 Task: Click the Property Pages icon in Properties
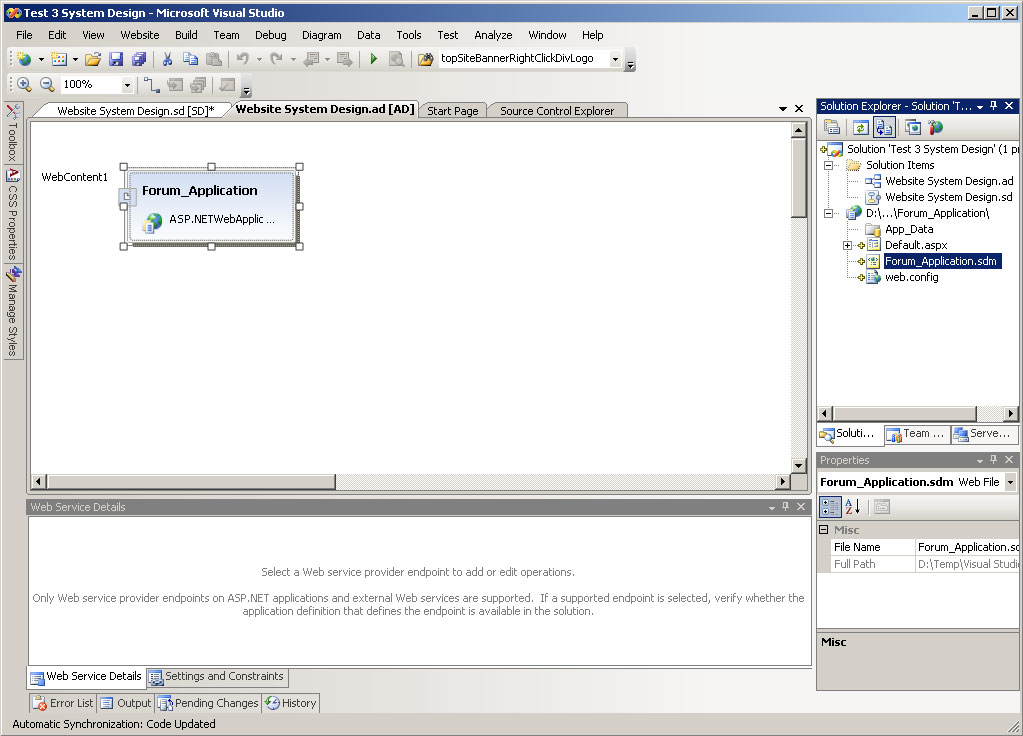tap(882, 507)
